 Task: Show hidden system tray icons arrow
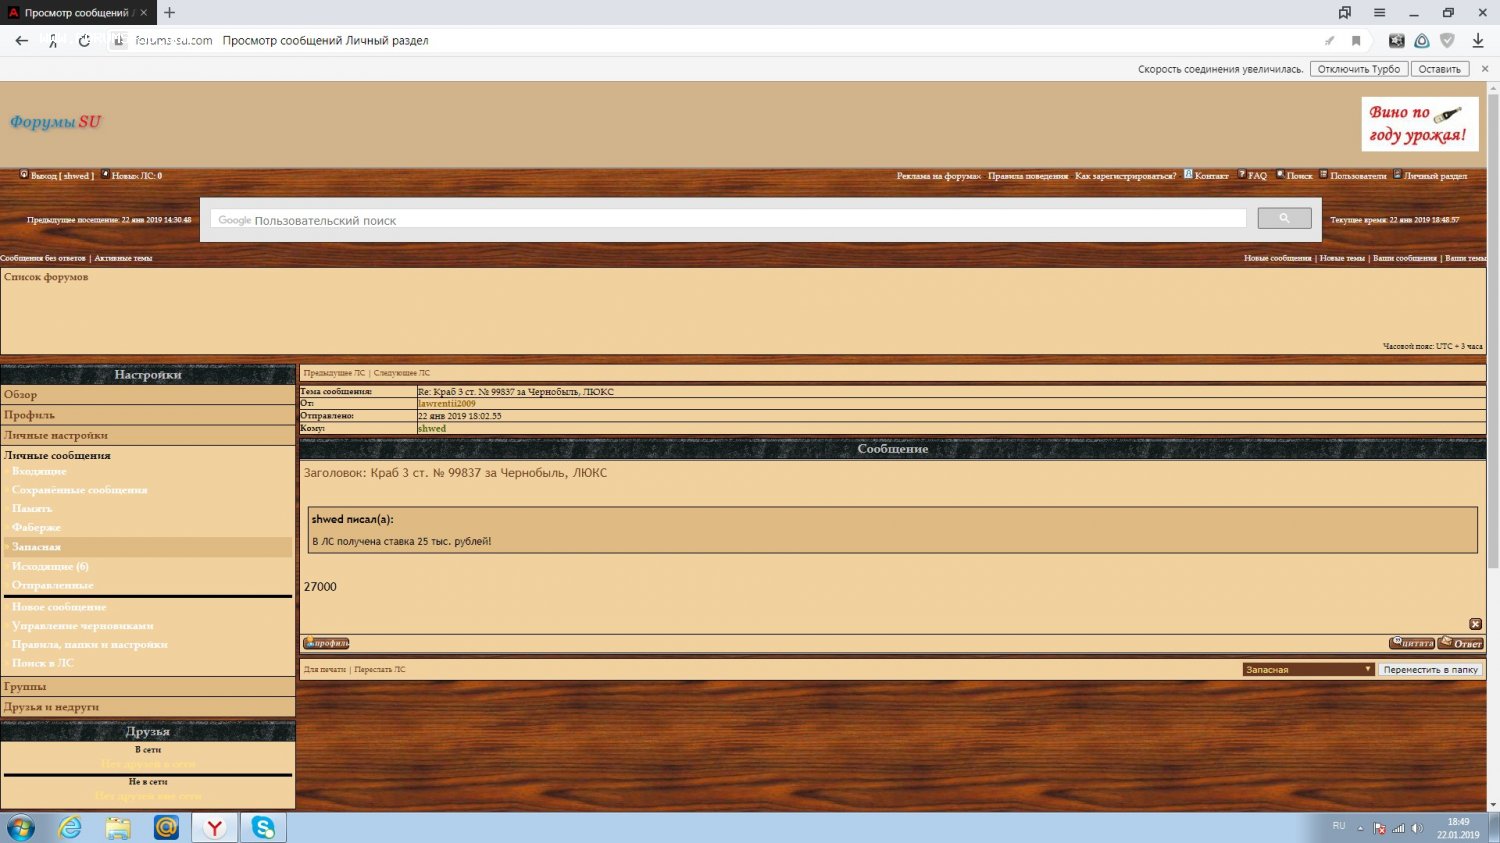tap(1360, 828)
